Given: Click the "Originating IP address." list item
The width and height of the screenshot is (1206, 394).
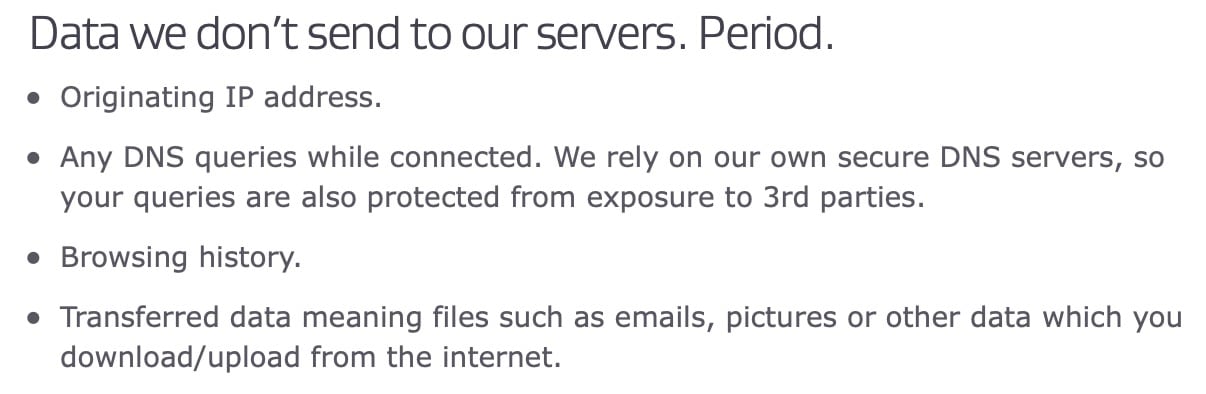Looking at the screenshot, I should pyautogui.click(x=221, y=98).
